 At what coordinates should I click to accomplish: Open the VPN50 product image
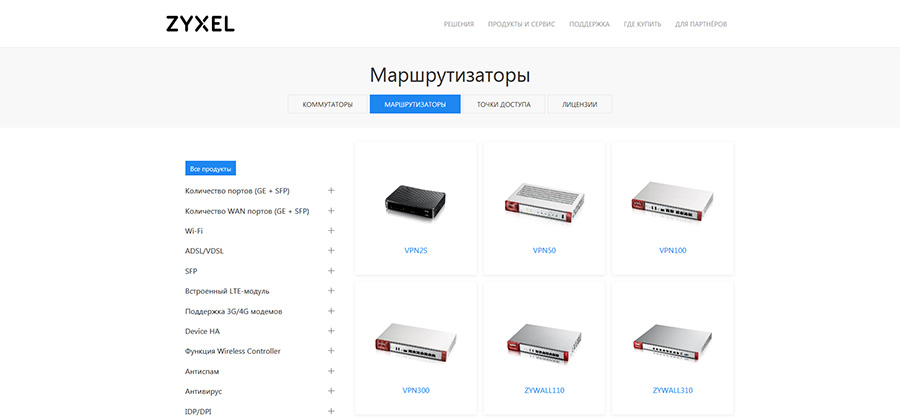[544, 203]
